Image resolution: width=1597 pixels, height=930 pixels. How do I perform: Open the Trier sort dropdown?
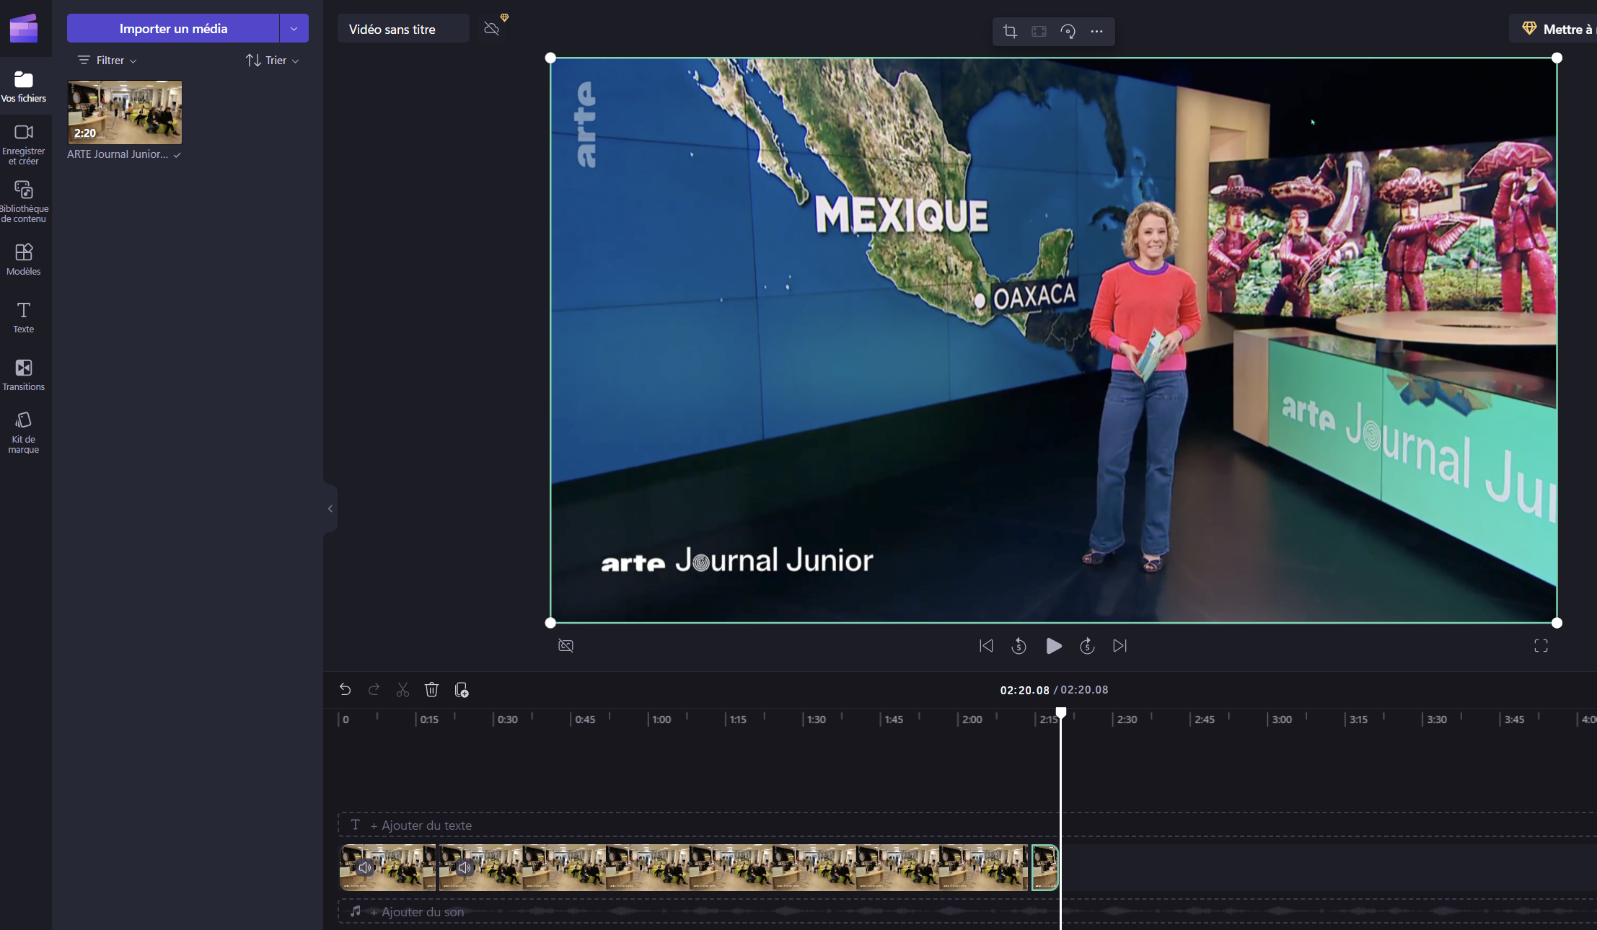click(x=272, y=60)
